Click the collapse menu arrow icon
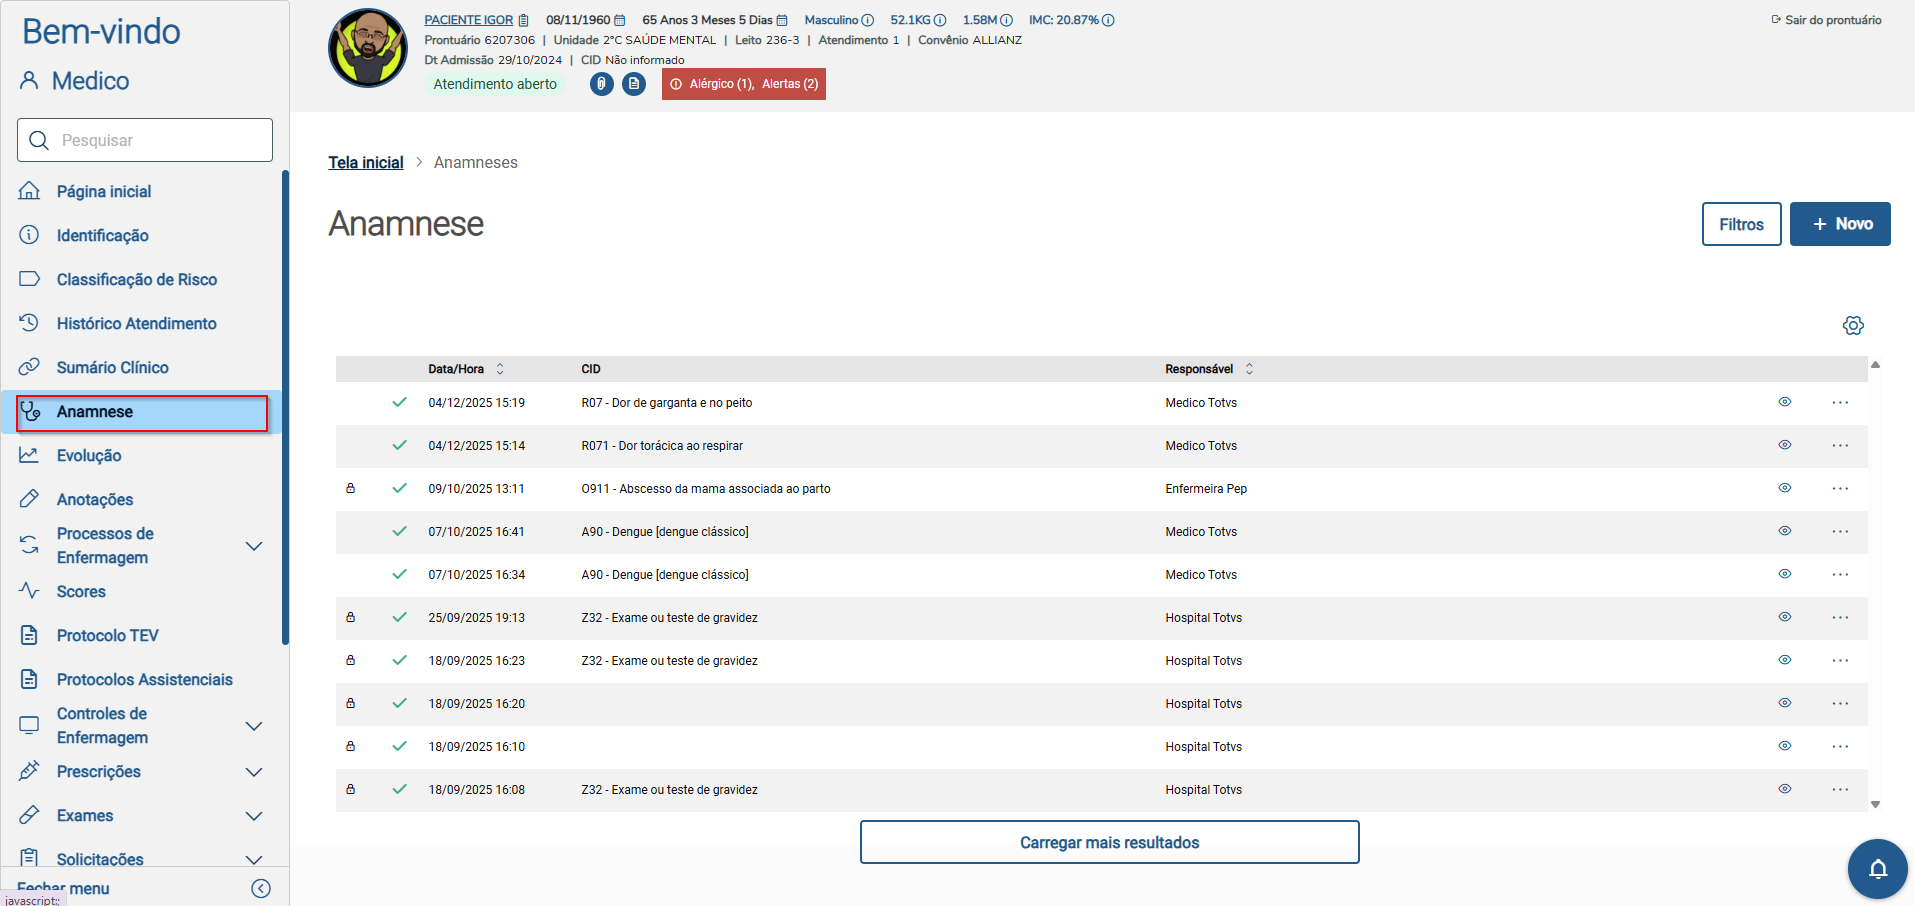The image size is (1915, 906). point(261,888)
